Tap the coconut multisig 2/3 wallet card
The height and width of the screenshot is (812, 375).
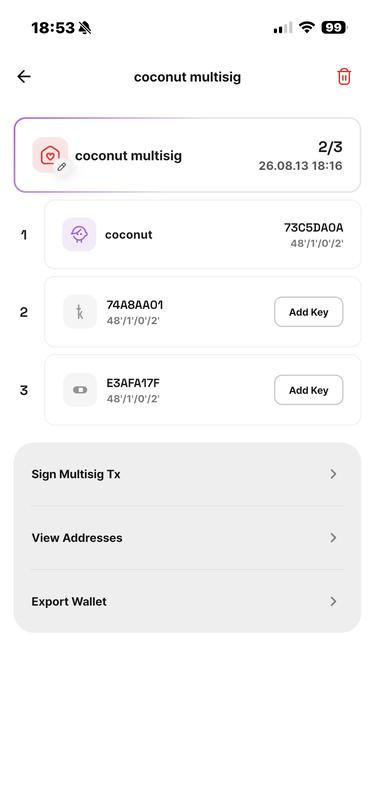point(188,155)
